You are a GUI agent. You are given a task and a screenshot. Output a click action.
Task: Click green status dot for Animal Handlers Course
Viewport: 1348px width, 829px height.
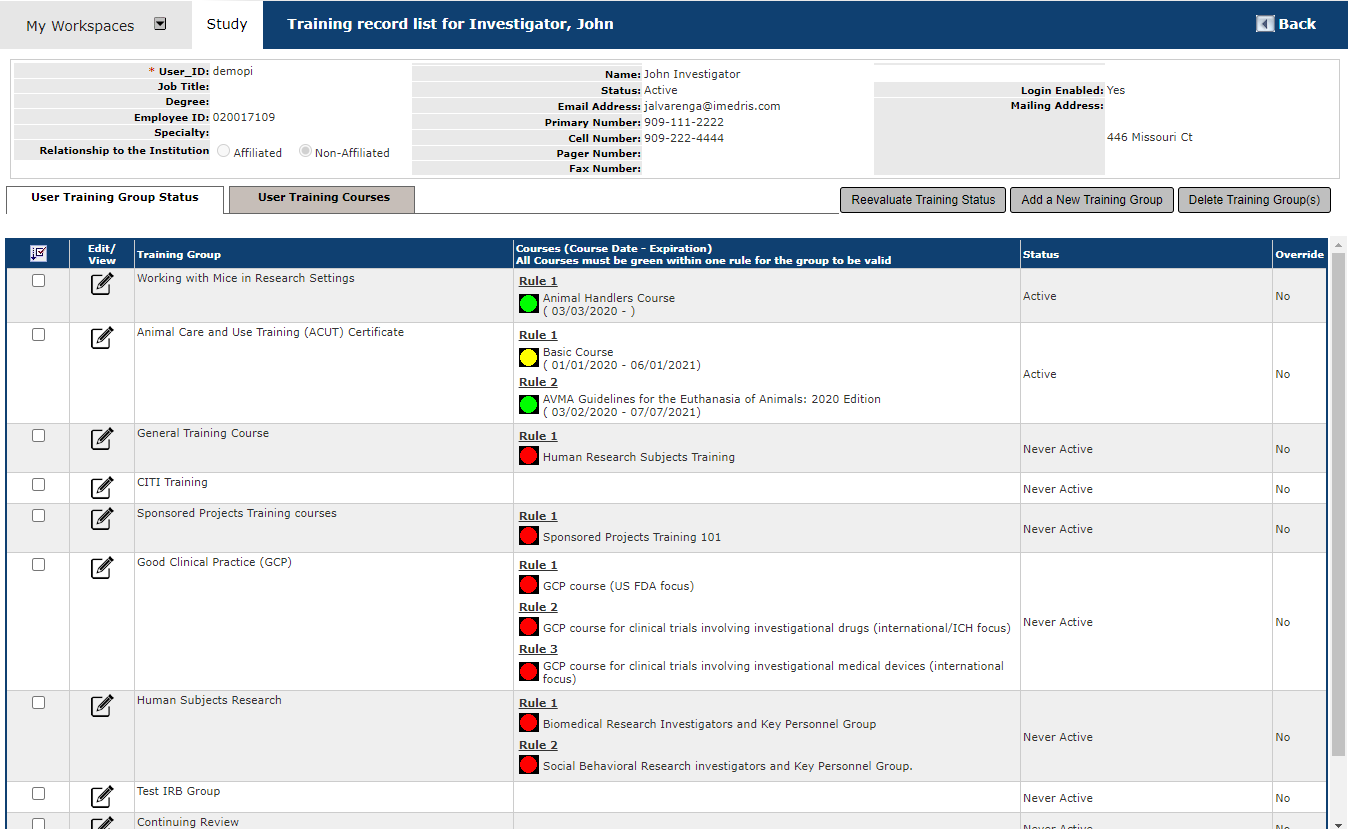[x=529, y=304]
